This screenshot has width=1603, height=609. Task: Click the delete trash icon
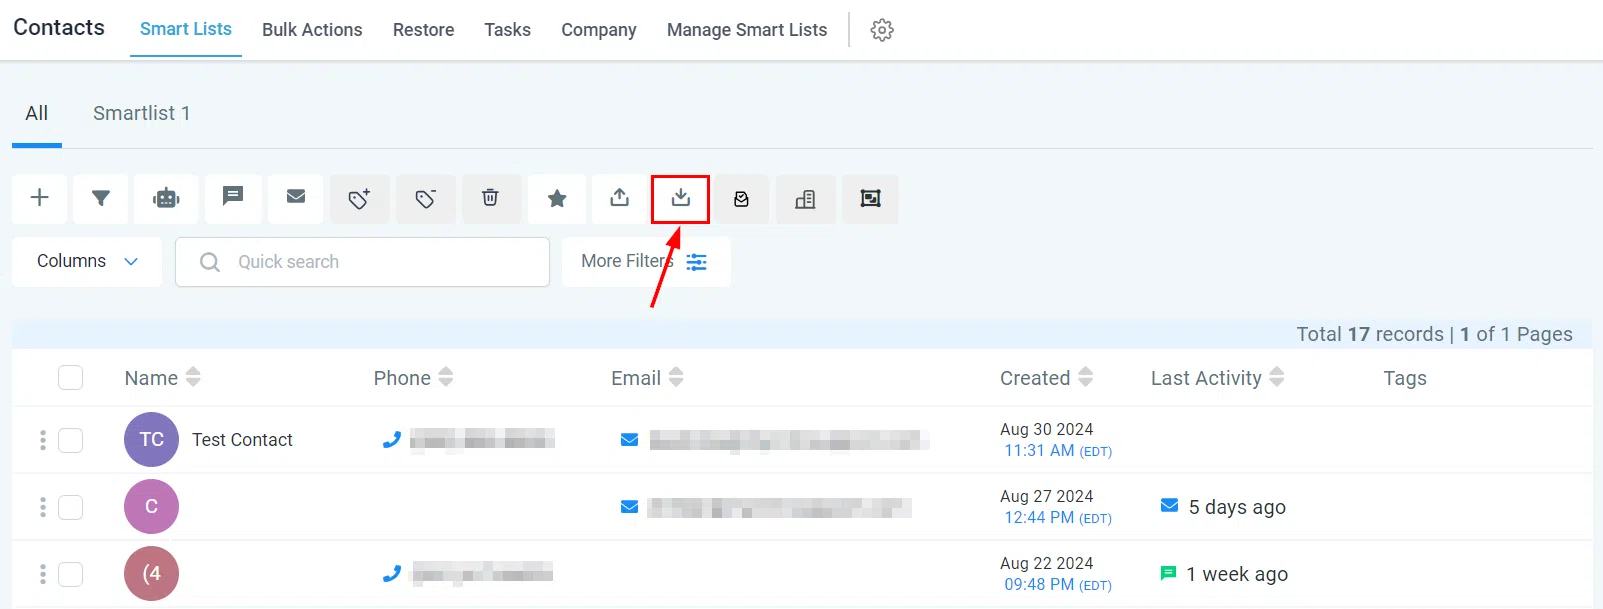[x=490, y=198]
